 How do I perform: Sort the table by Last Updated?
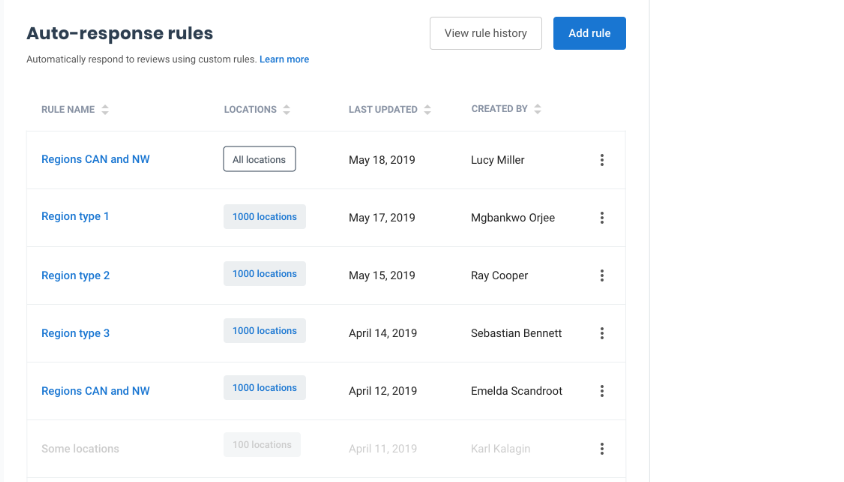click(x=428, y=110)
